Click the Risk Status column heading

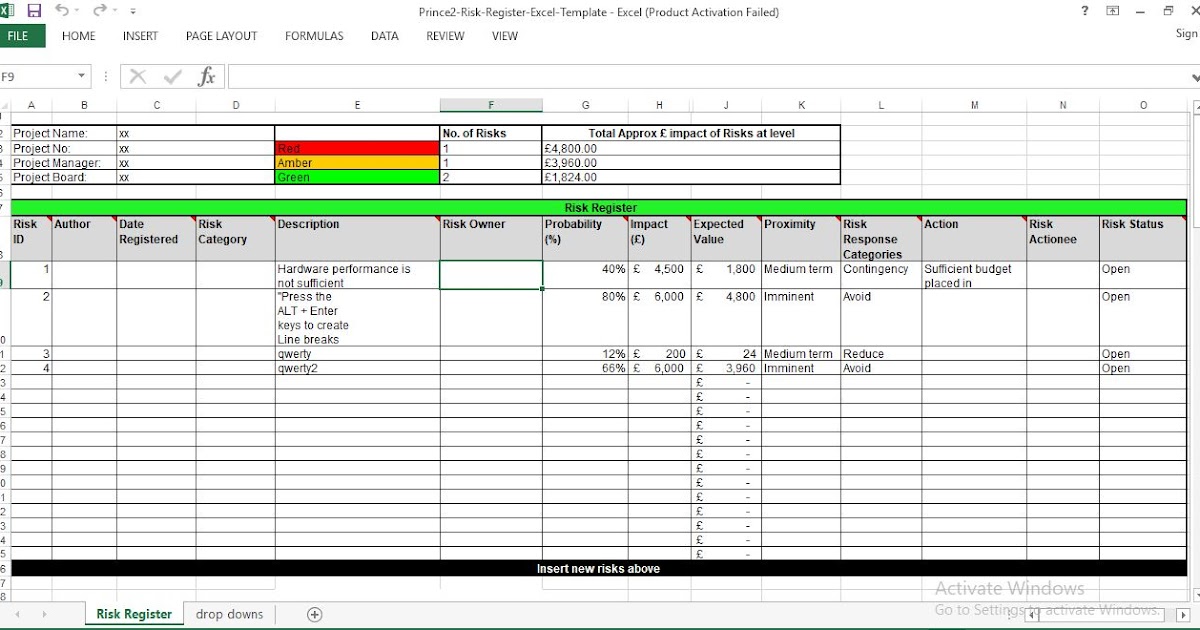(x=1143, y=239)
